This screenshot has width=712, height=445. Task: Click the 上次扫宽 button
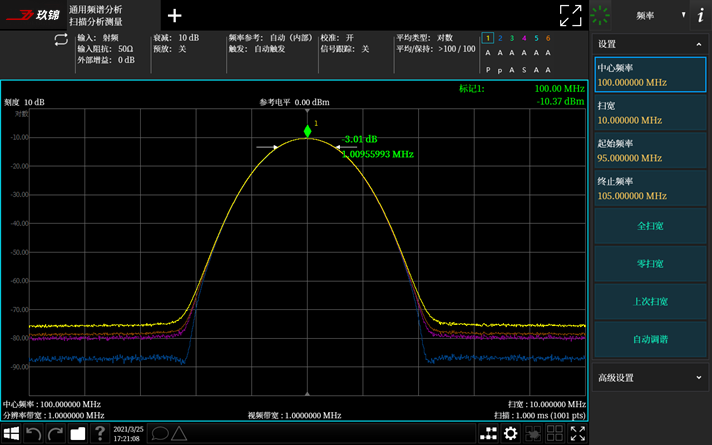[650, 301]
